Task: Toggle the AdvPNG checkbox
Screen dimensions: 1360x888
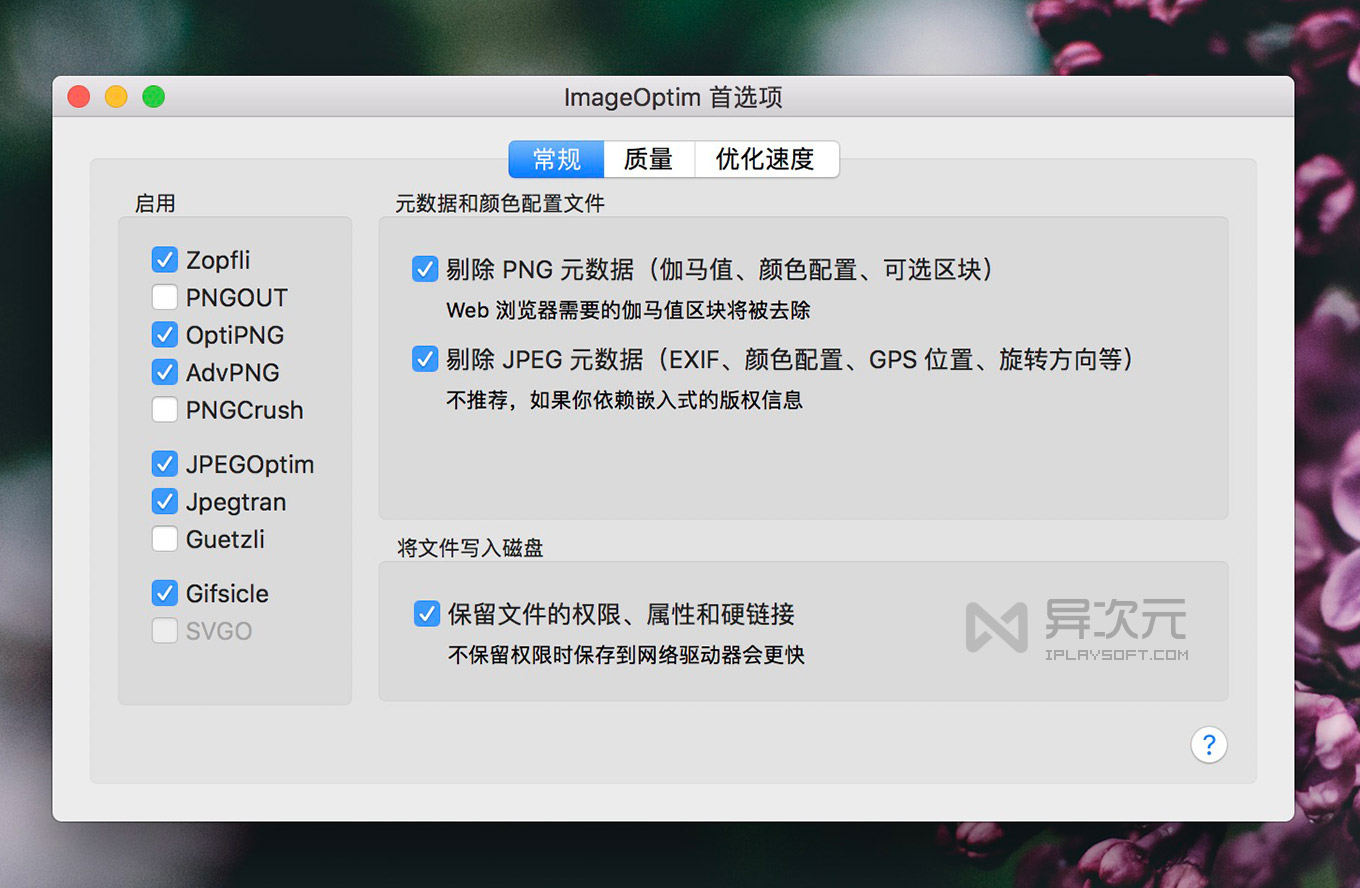Action: pyautogui.click(x=165, y=372)
